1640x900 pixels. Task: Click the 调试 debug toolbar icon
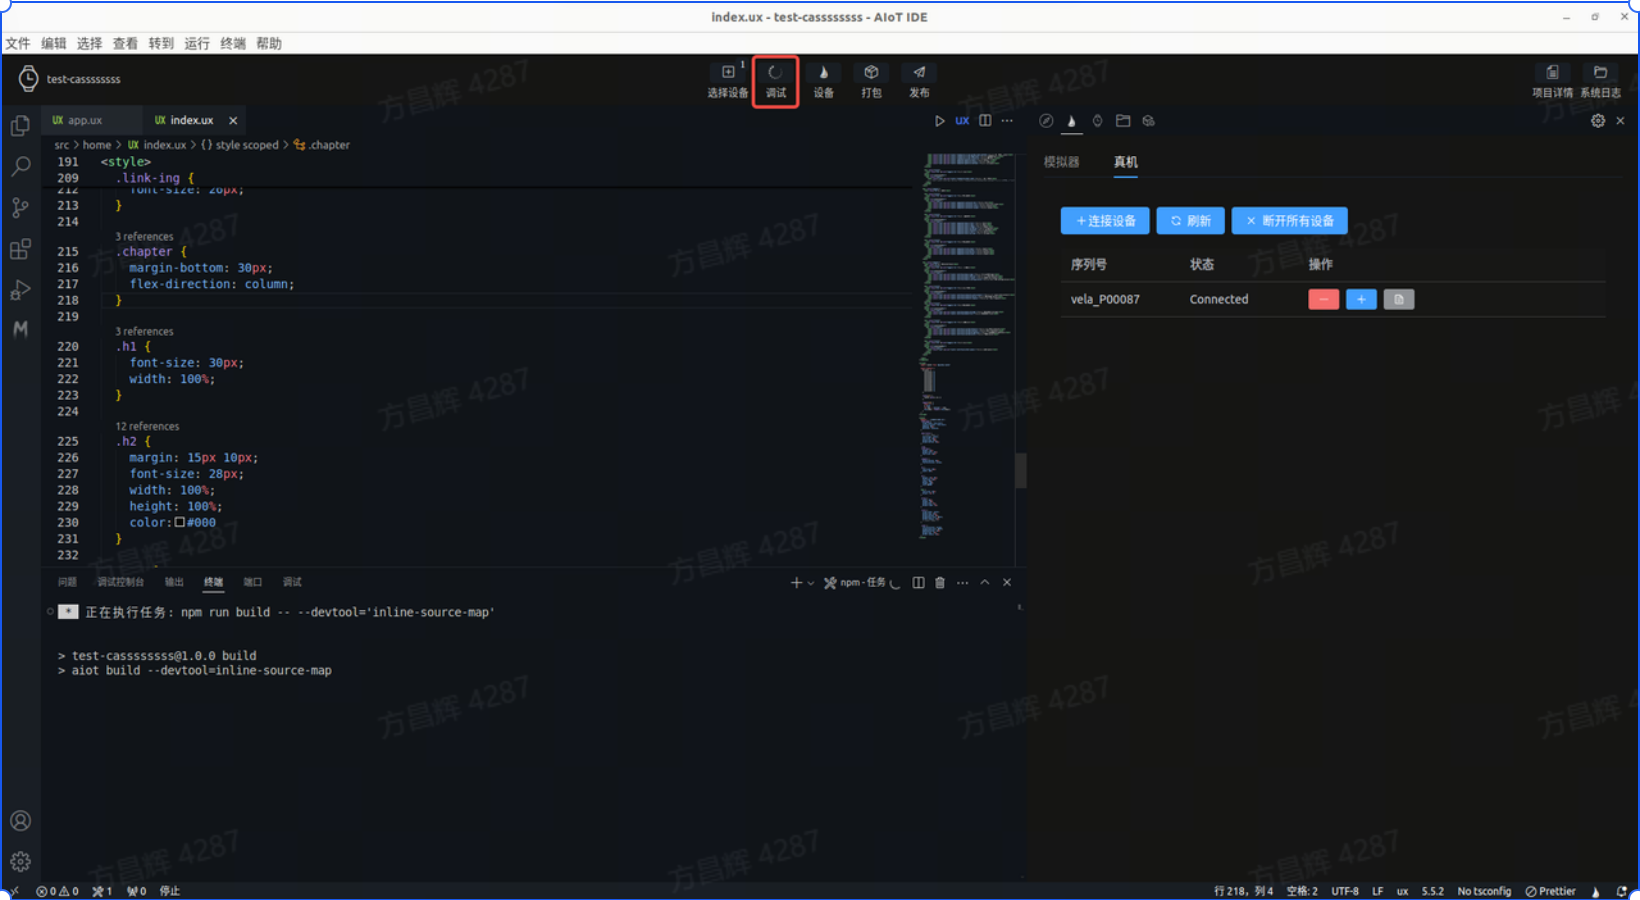pos(775,80)
